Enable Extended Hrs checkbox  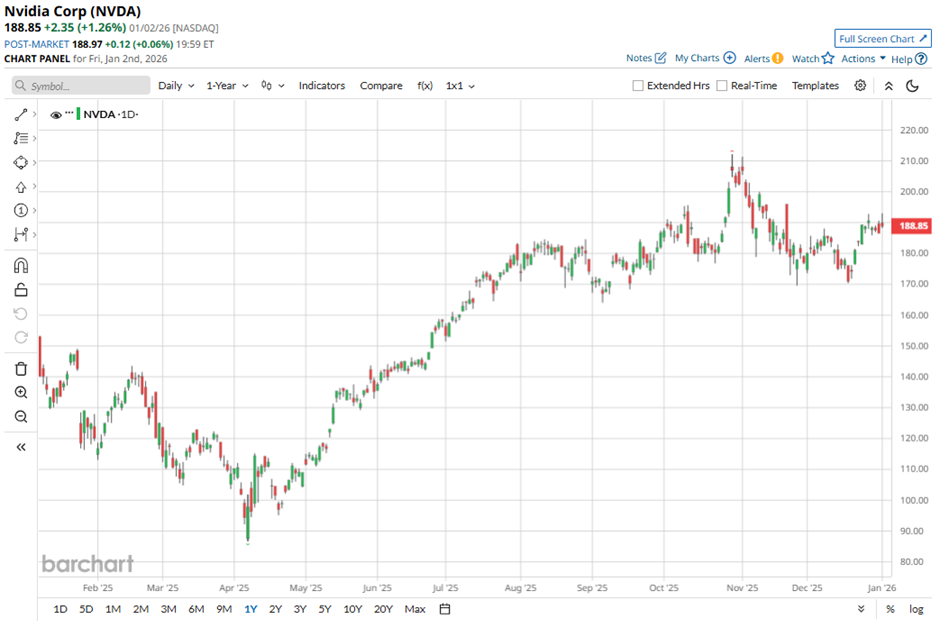(x=638, y=86)
